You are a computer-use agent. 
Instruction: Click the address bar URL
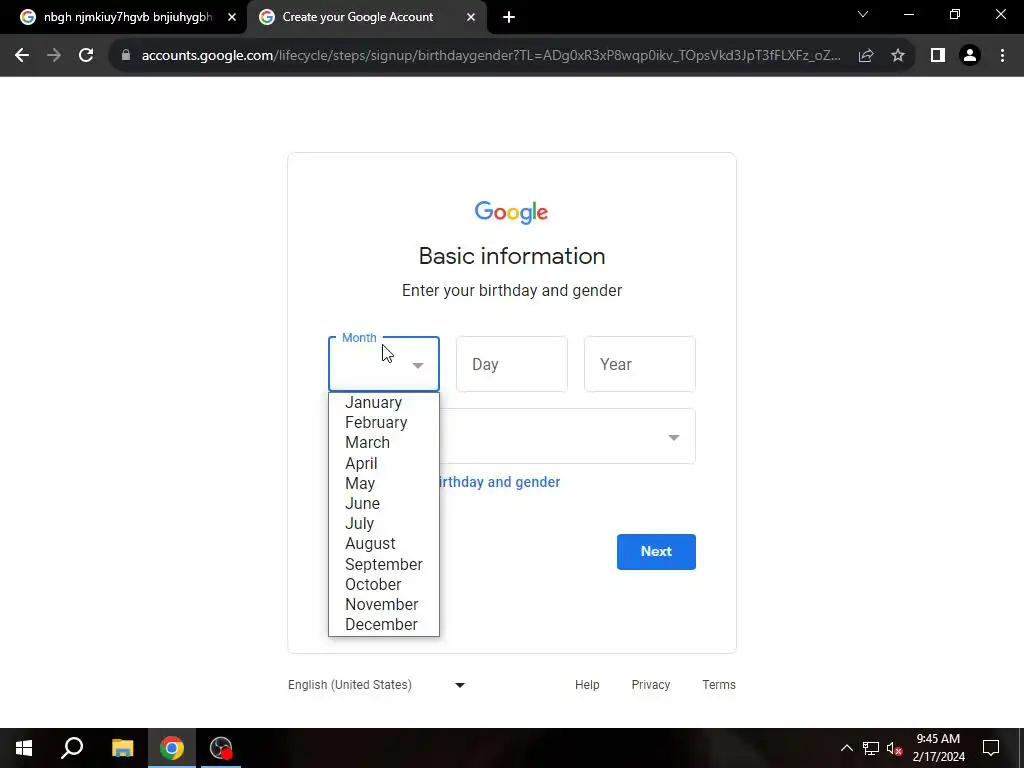(491, 56)
